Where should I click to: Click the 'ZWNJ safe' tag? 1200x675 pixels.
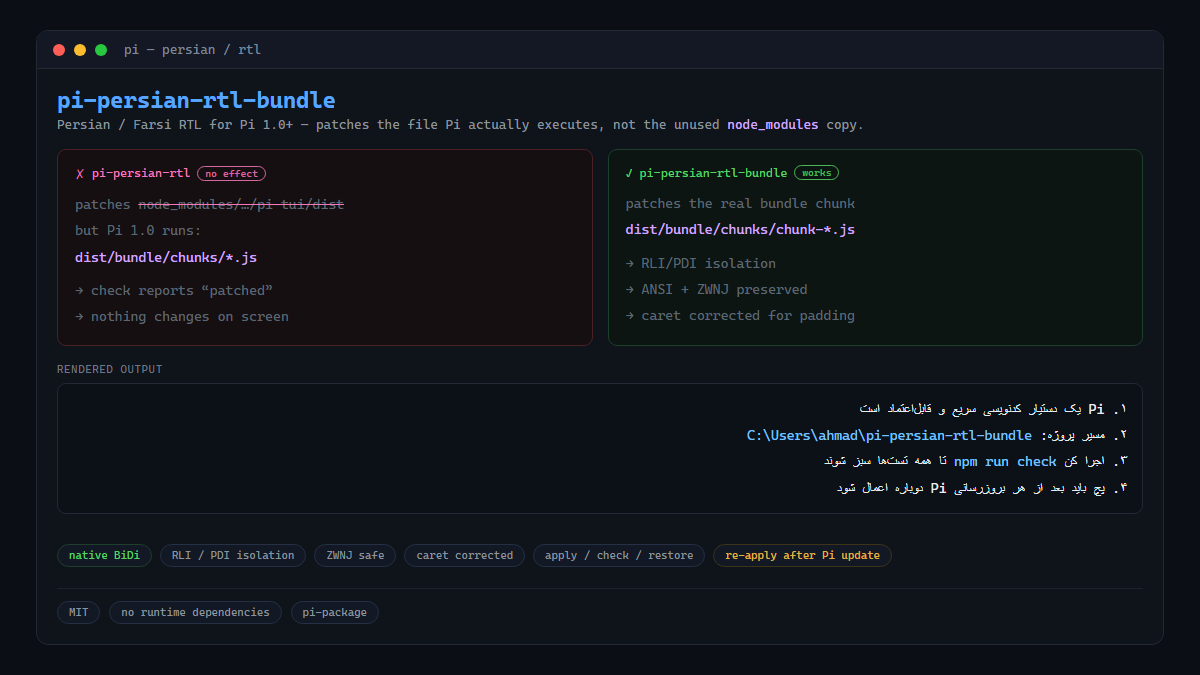point(355,555)
